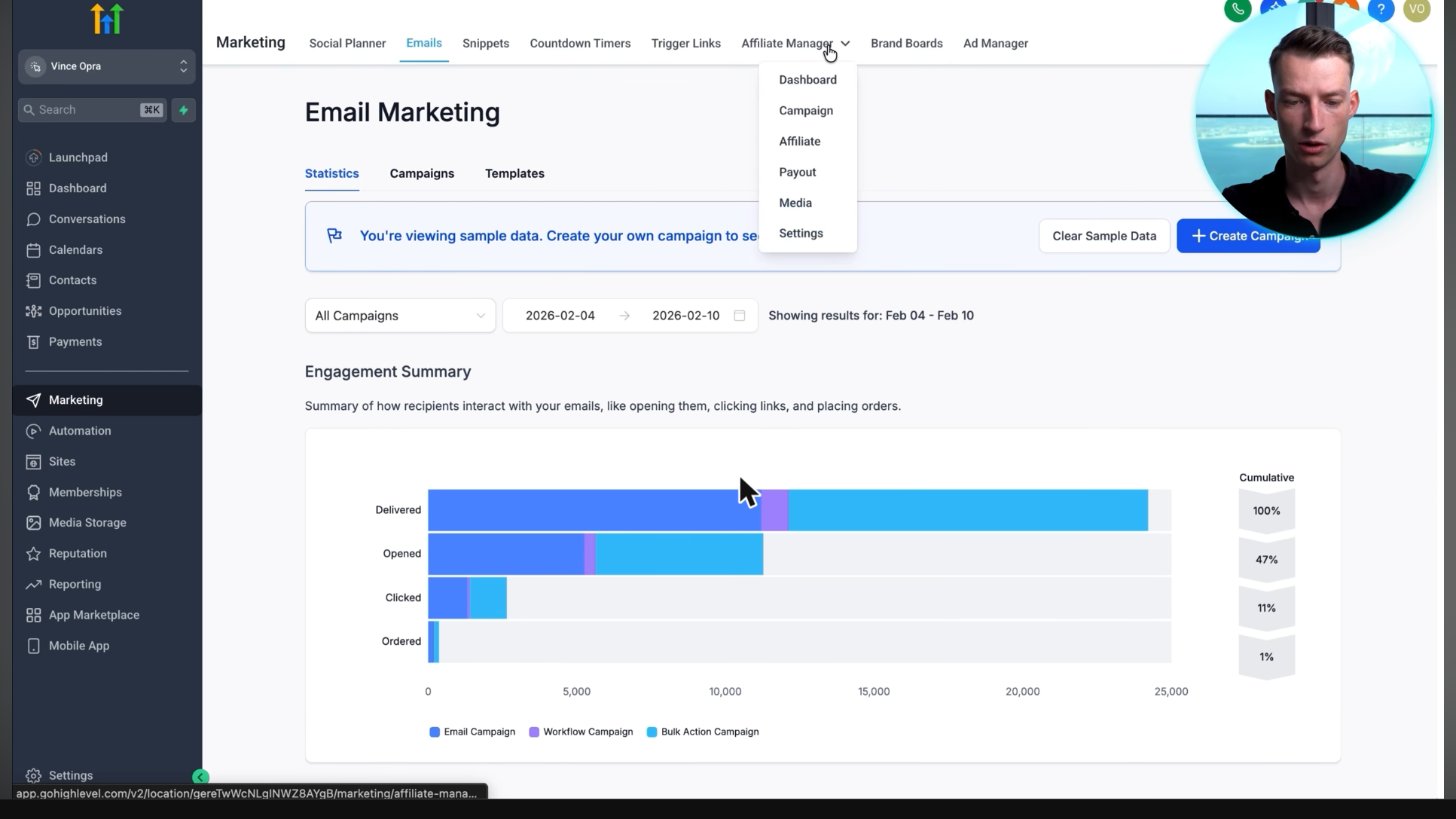
Task: Click the Settings gear icon in sidebar
Action: pos(33,776)
